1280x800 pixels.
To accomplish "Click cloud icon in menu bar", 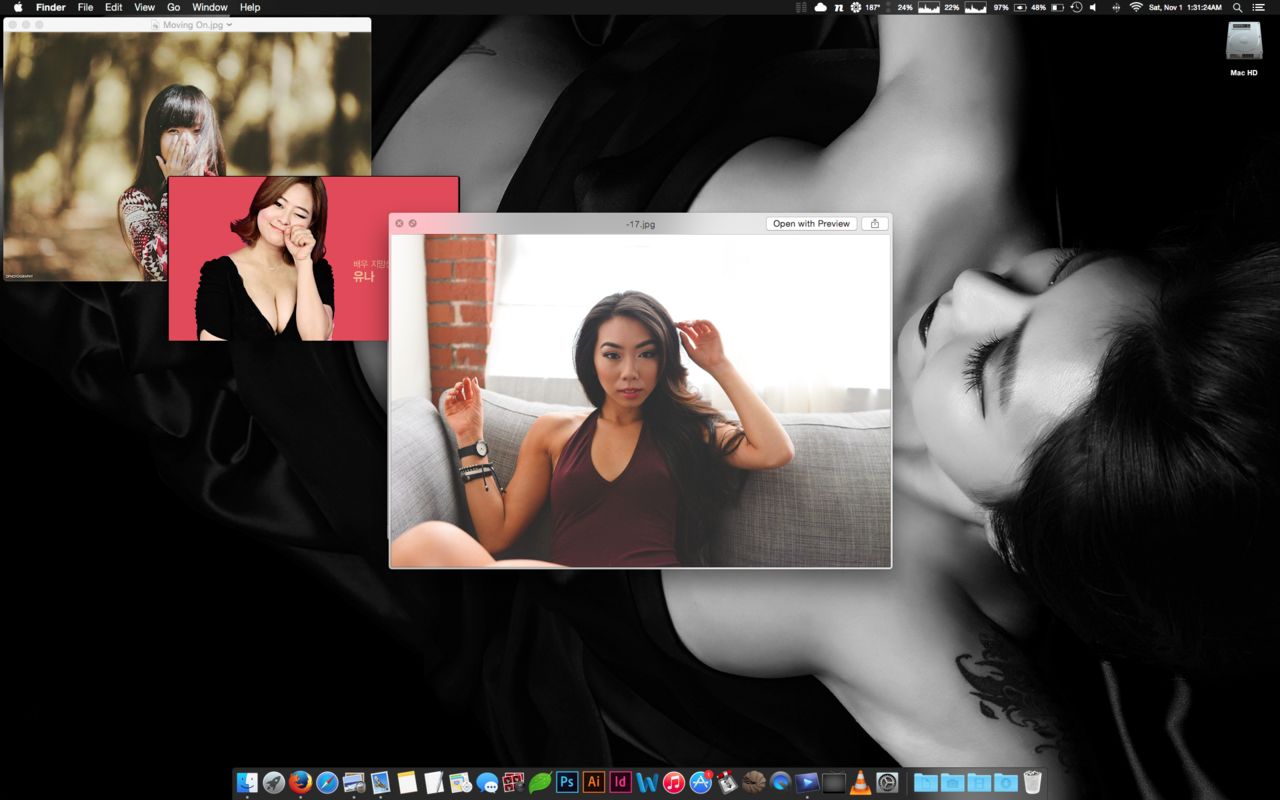I will (x=821, y=7).
